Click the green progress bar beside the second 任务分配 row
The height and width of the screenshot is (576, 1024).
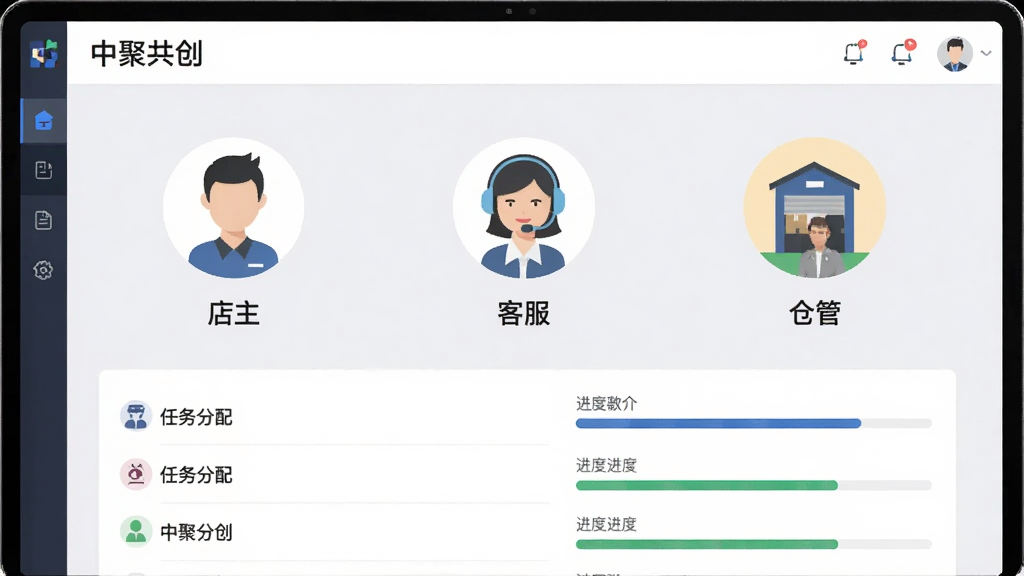point(754,485)
